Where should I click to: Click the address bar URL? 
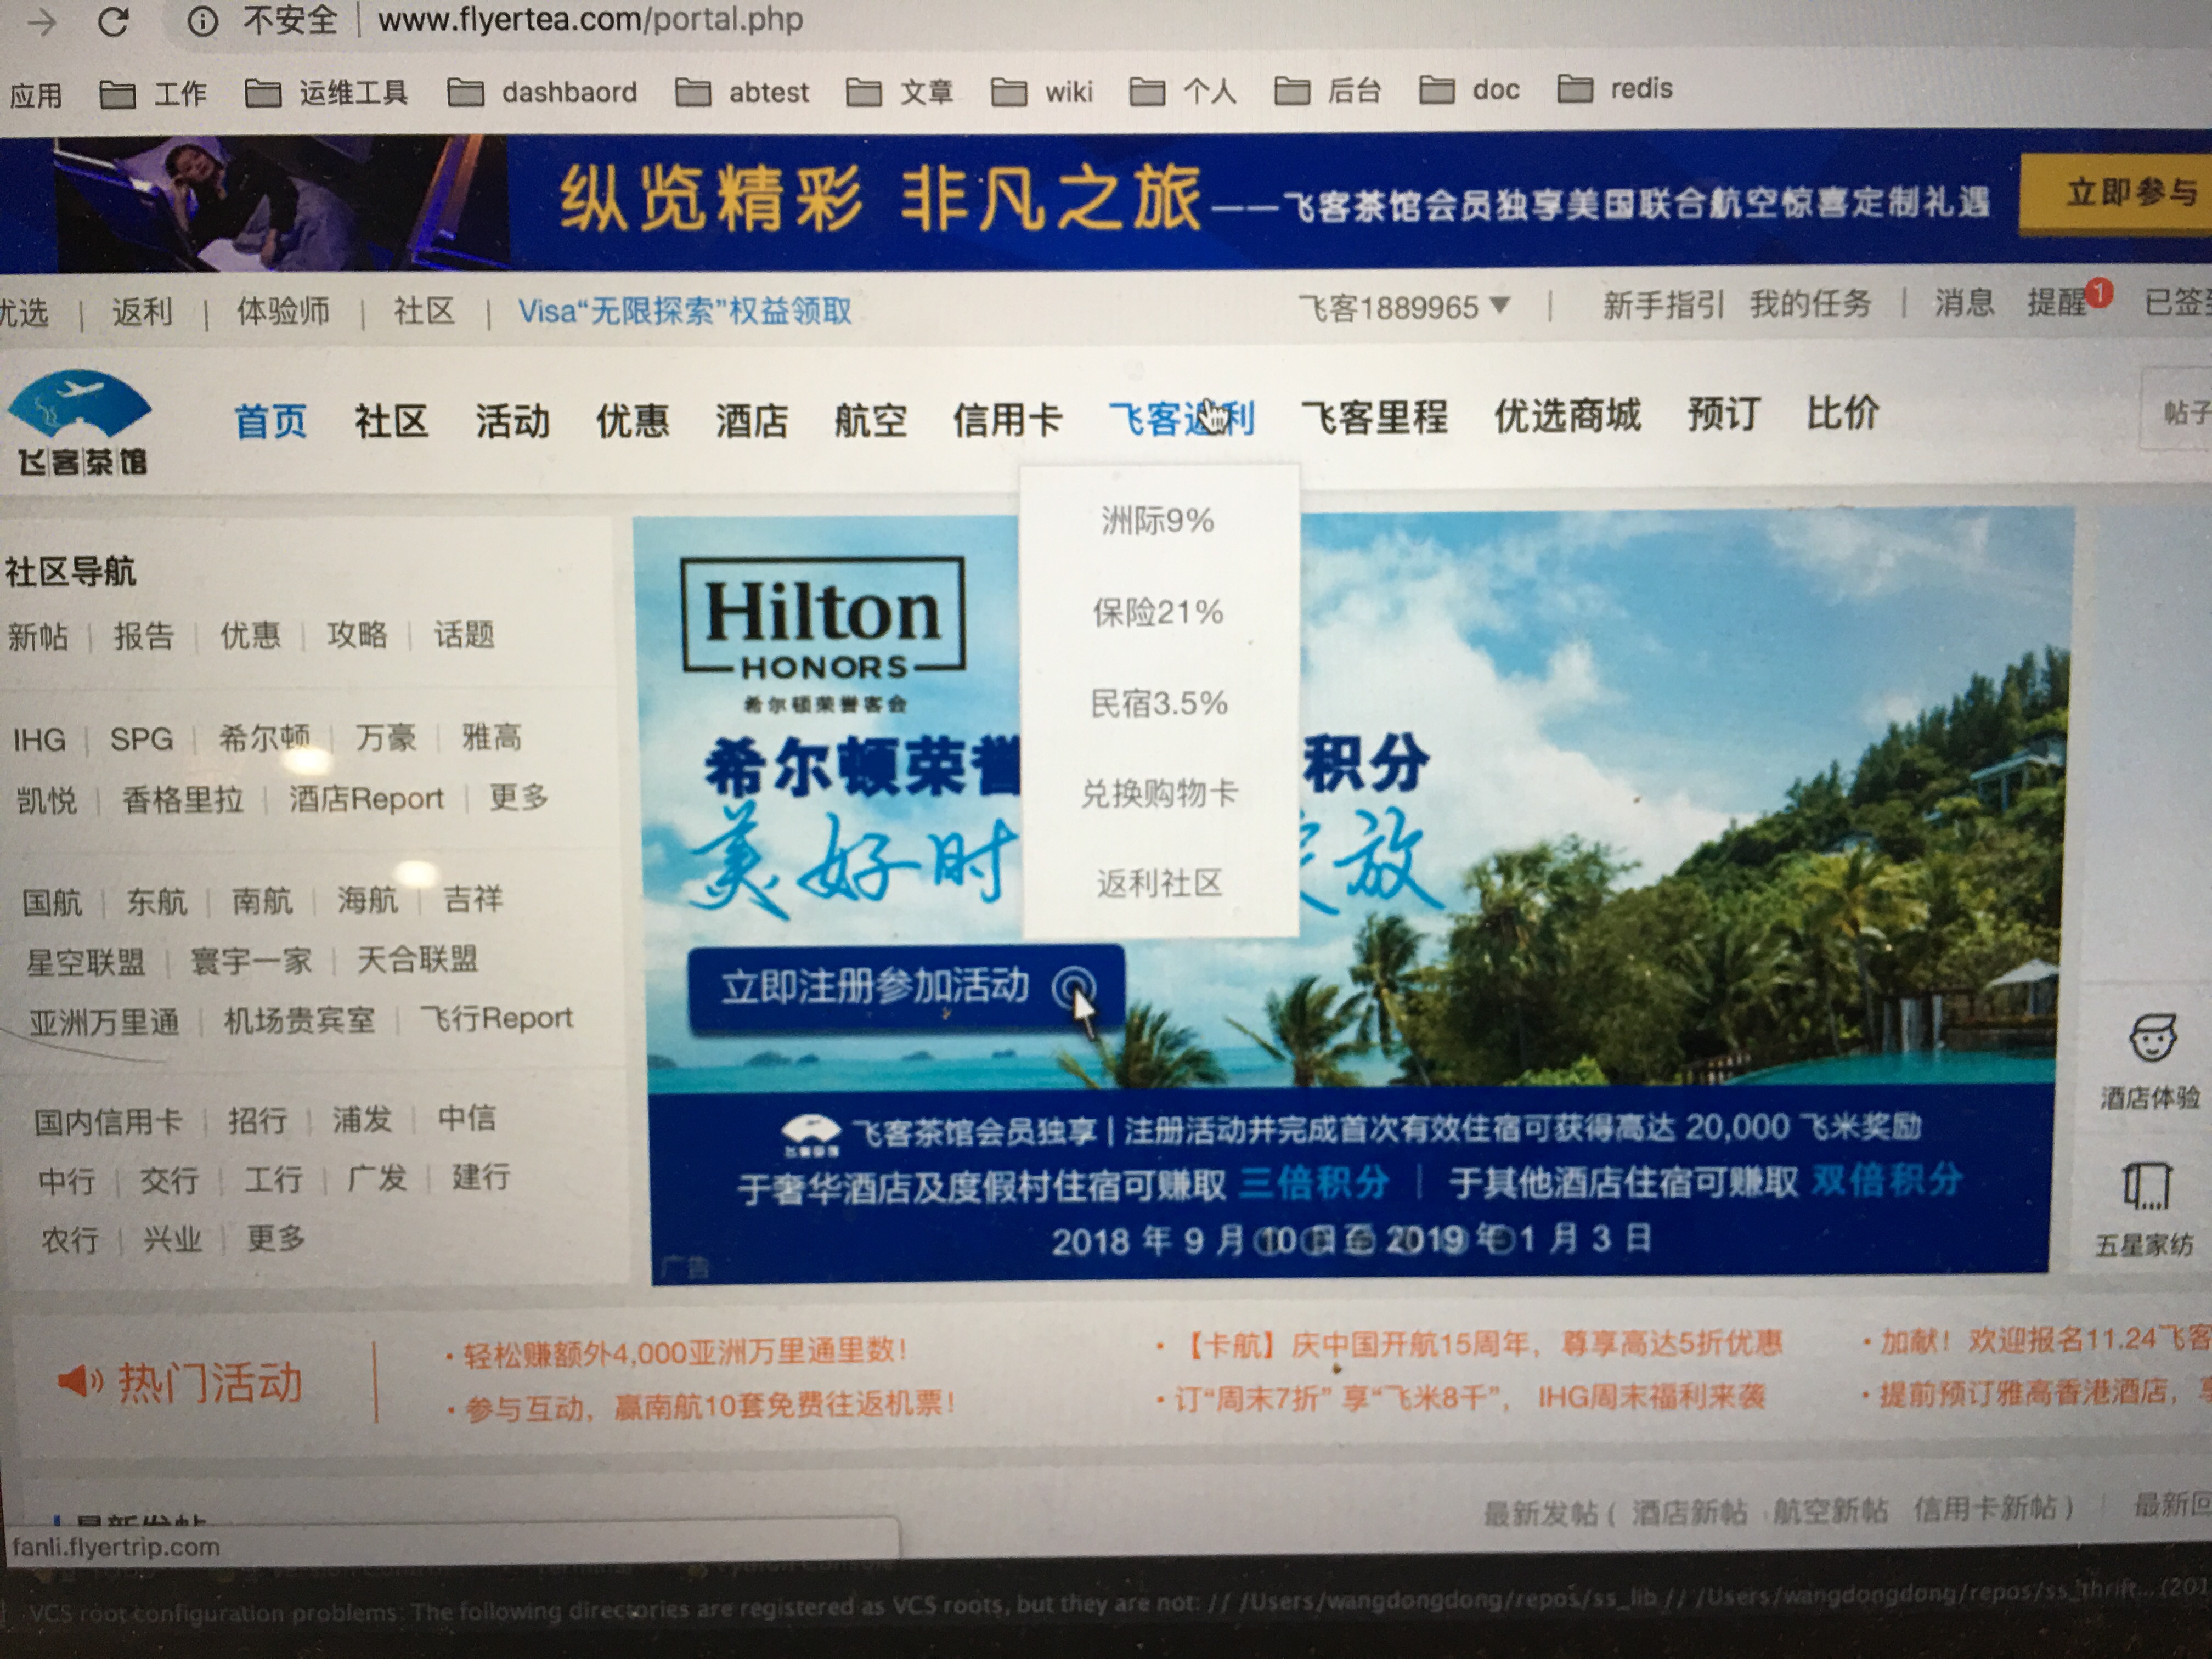590,20
